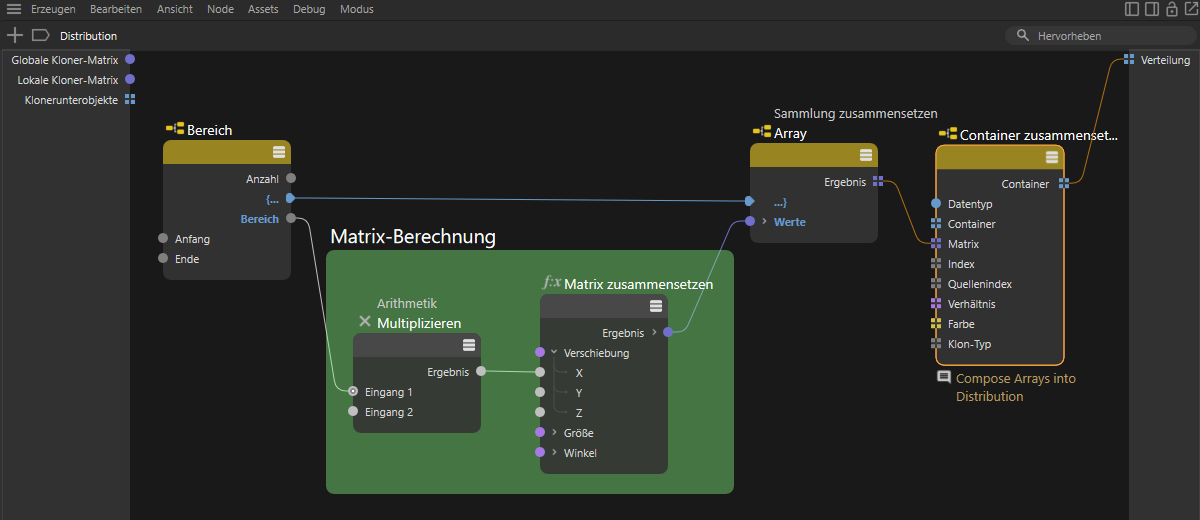Click the Distribution breadcrumb label
Image resolution: width=1200 pixels, height=520 pixels.
(x=88, y=36)
